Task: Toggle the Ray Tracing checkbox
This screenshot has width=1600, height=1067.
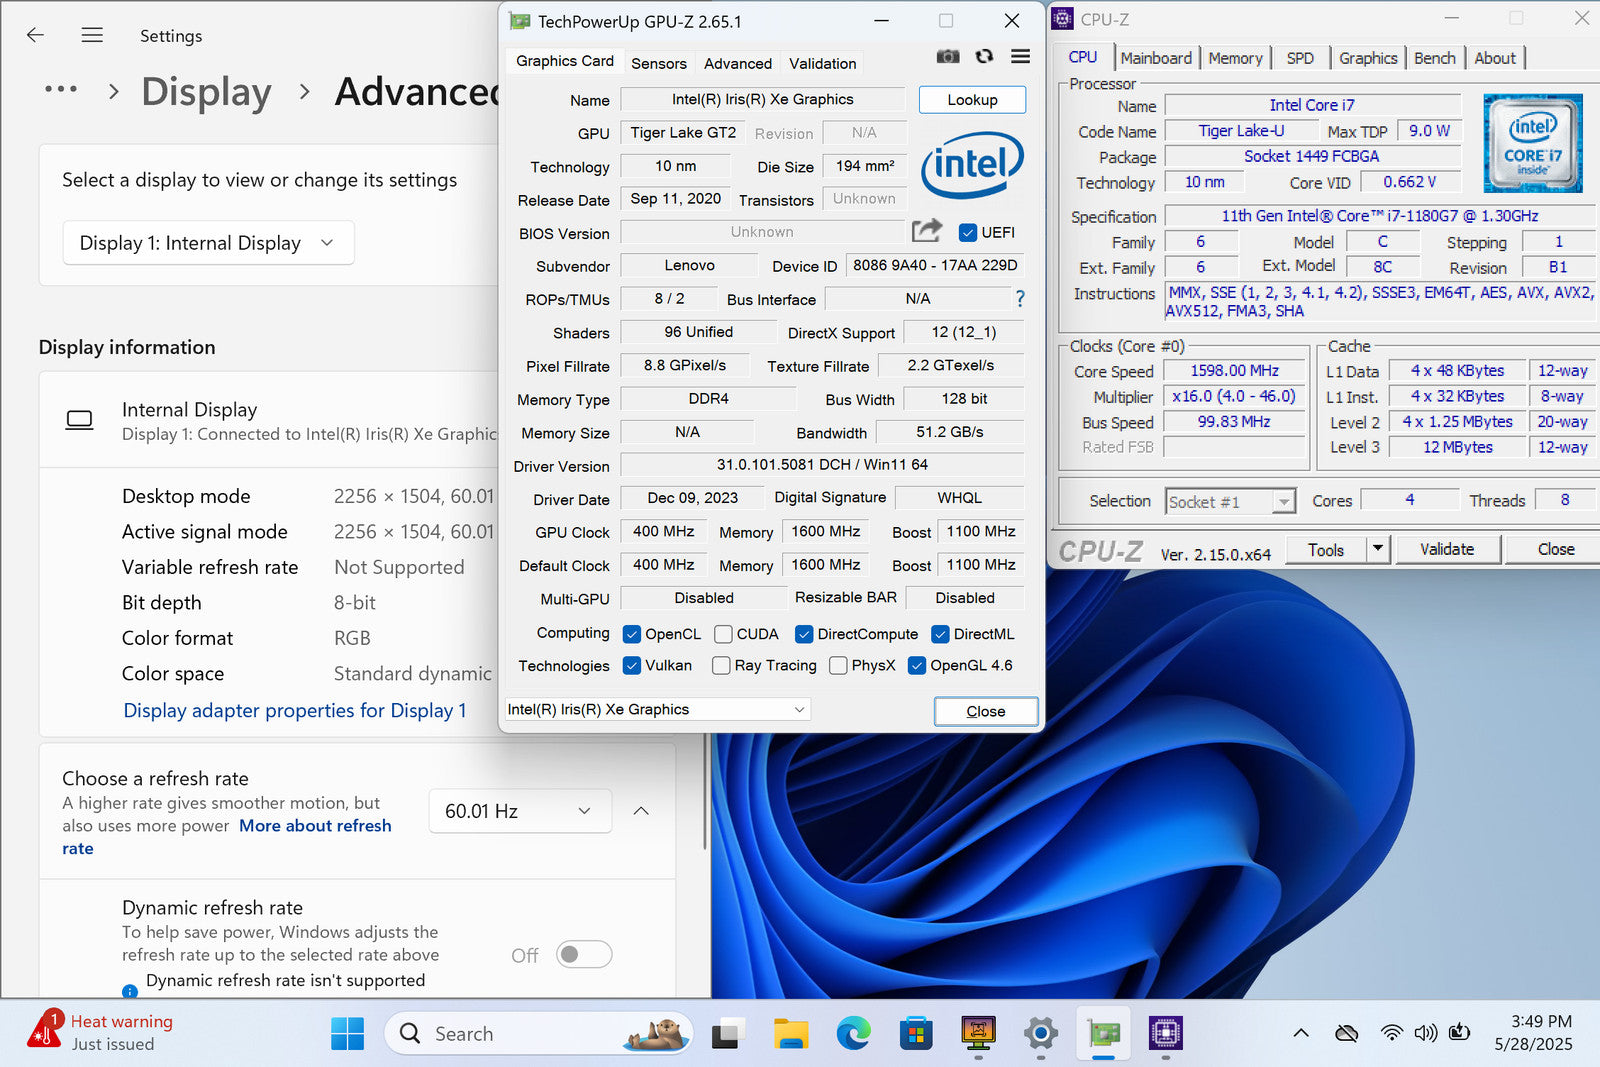Action: [721, 666]
